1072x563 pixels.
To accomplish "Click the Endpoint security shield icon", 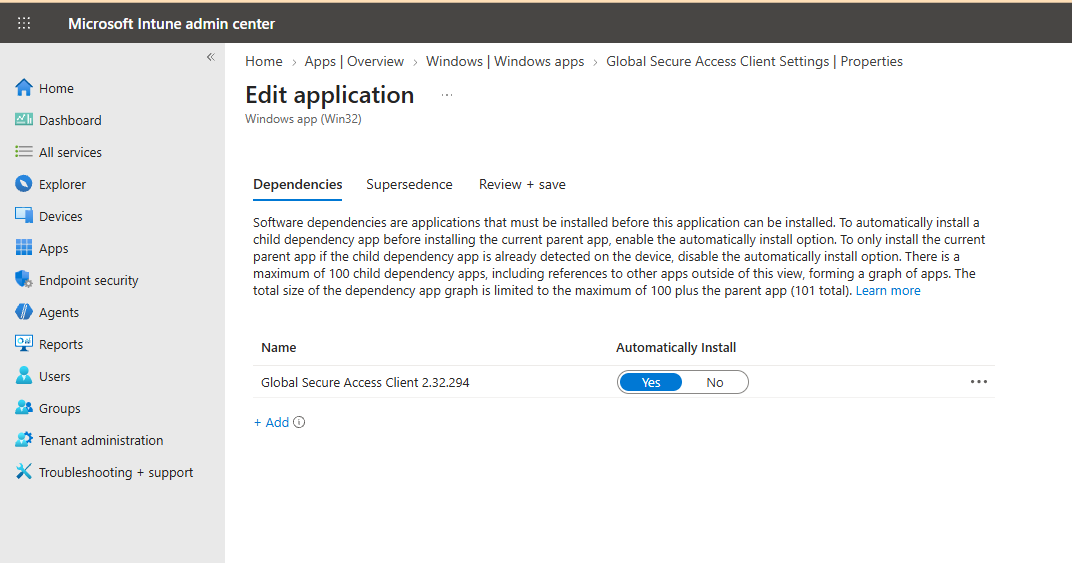I will point(24,279).
